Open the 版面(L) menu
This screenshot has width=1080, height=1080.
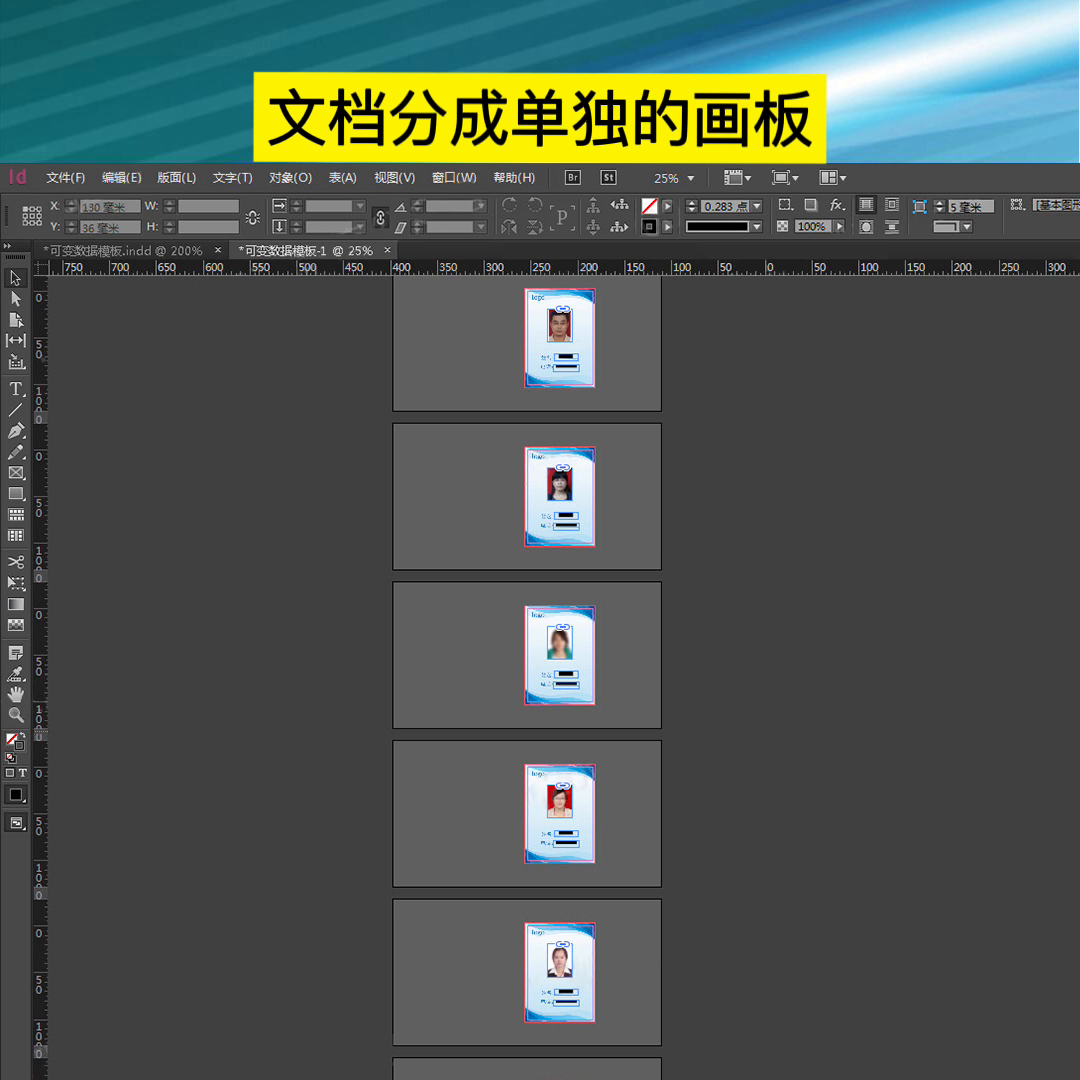point(176,178)
